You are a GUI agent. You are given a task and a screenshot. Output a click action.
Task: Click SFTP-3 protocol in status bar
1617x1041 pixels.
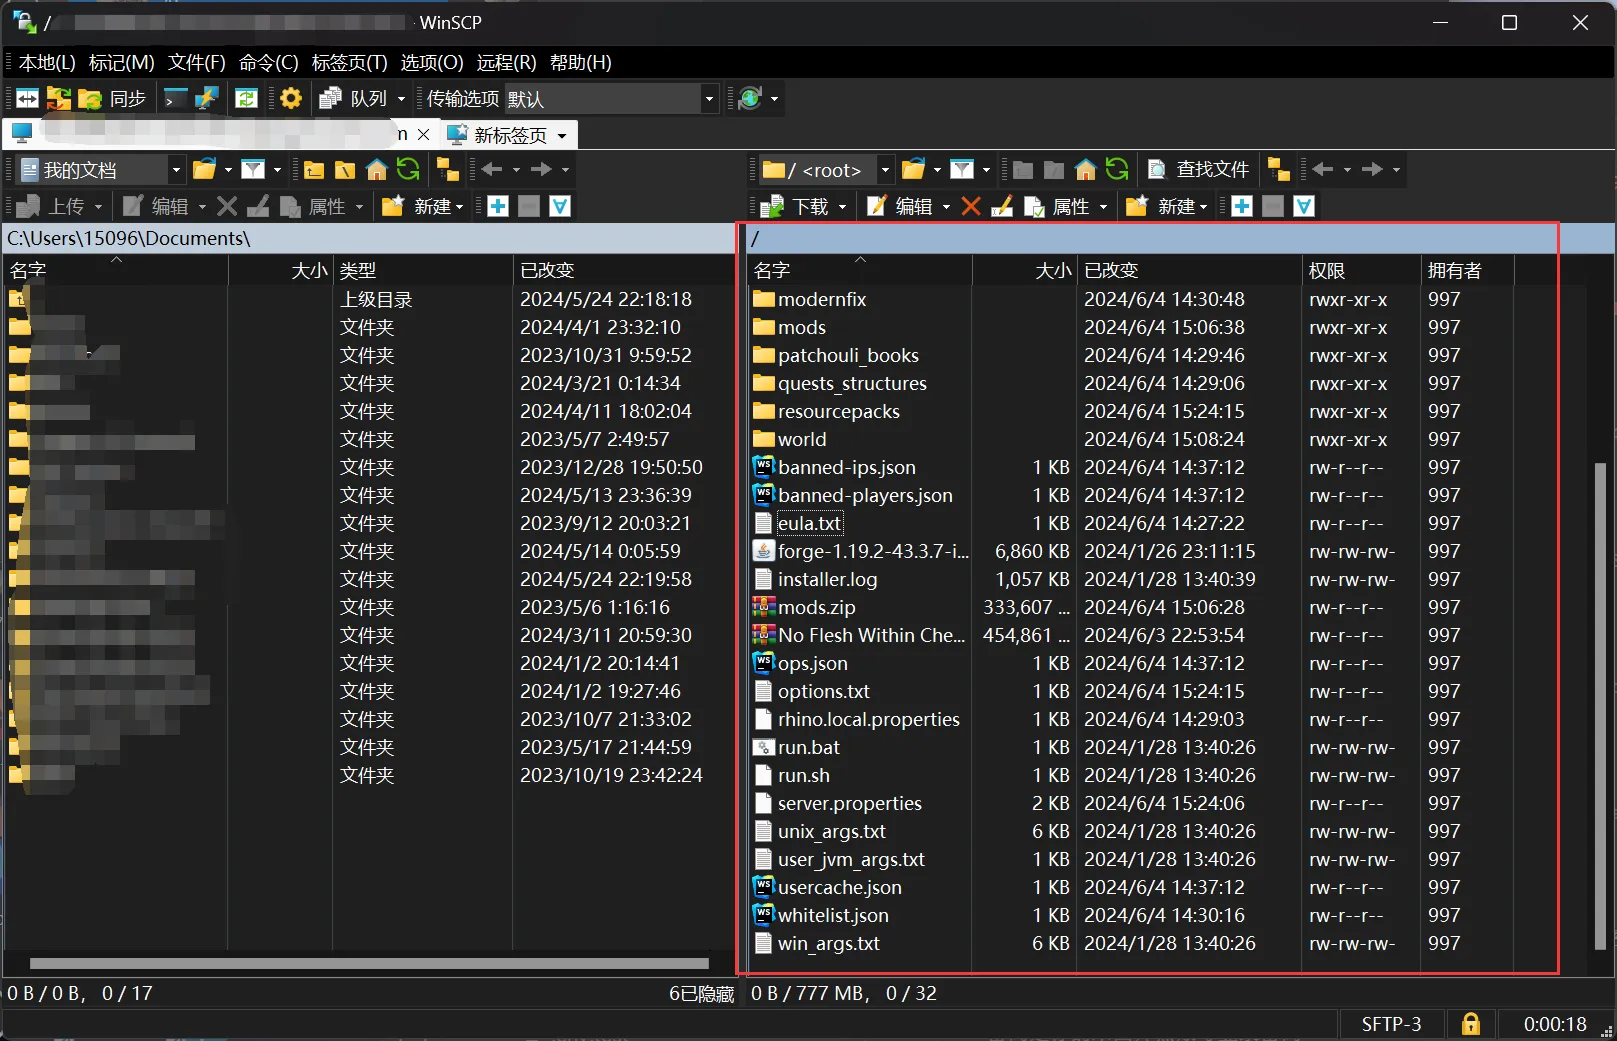coord(1391,1024)
